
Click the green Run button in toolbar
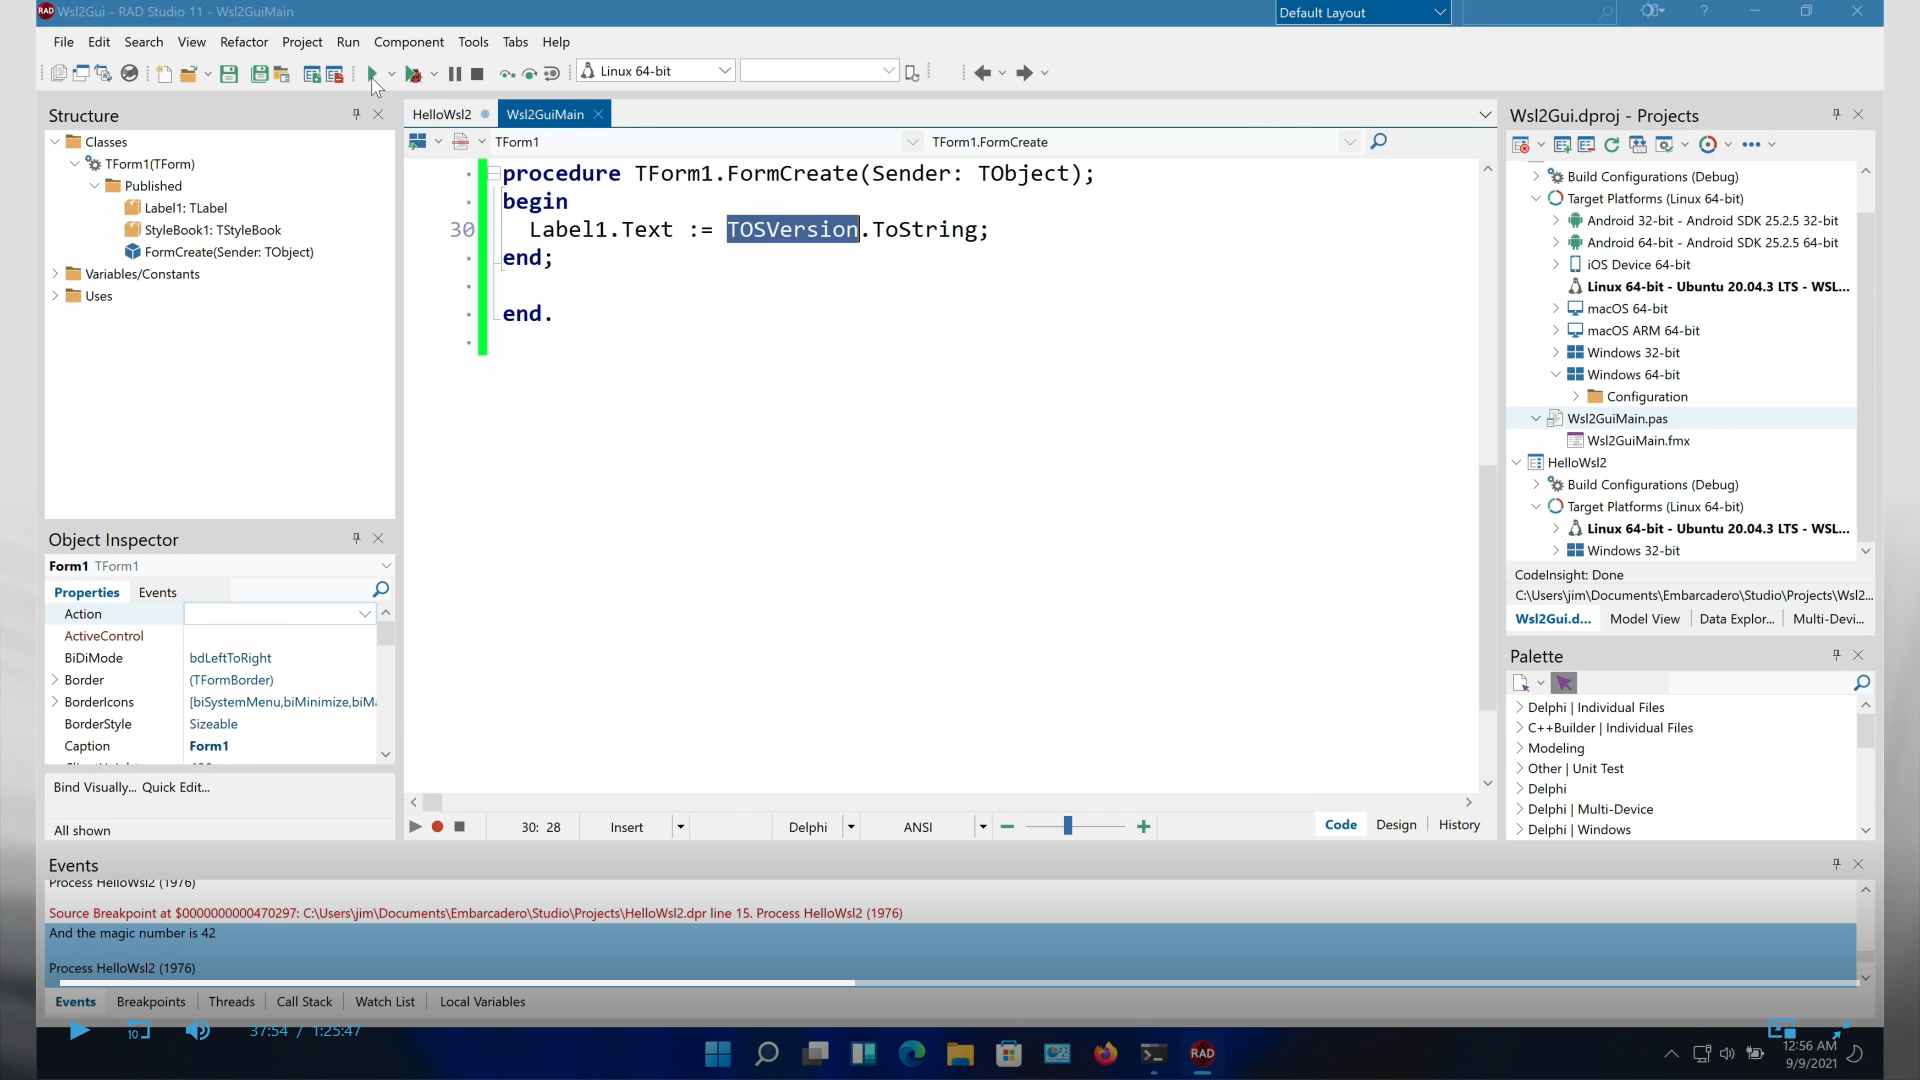pos(372,73)
